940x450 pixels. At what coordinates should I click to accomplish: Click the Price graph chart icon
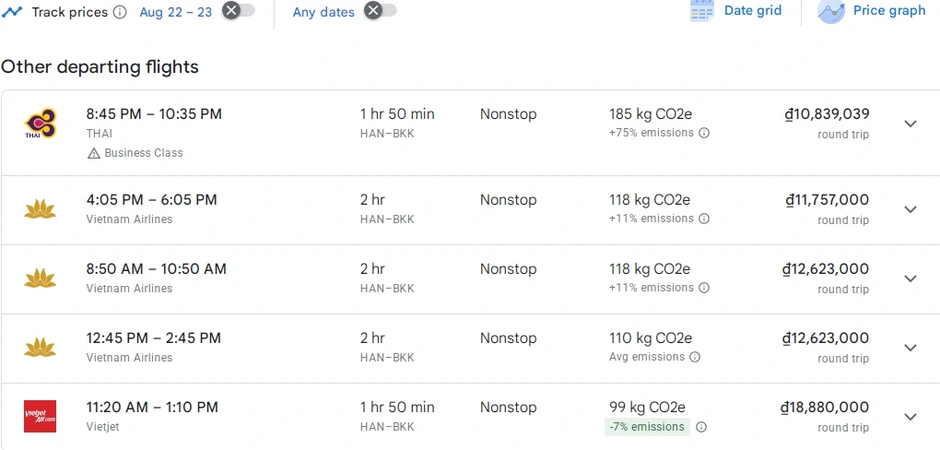[x=831, y=11]
